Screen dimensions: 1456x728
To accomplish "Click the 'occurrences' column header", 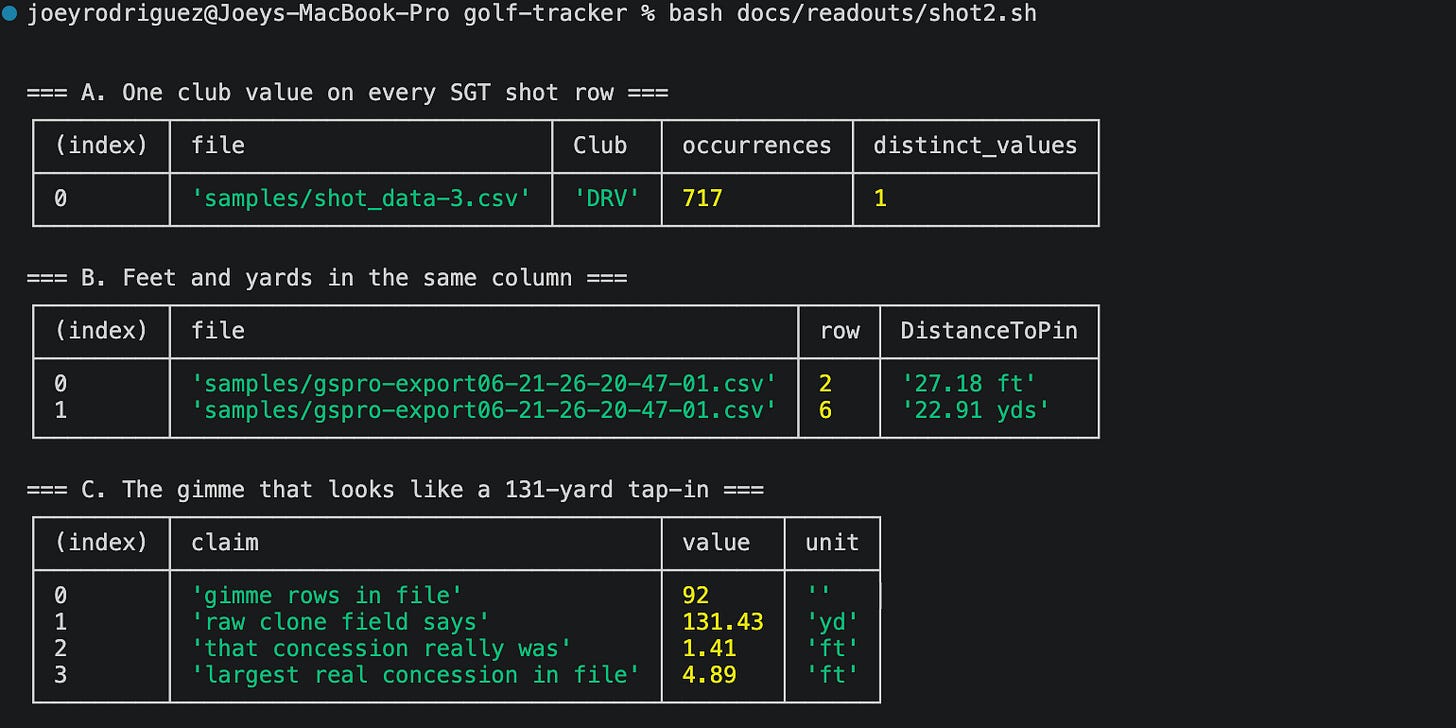I will [x=756, y=146].
